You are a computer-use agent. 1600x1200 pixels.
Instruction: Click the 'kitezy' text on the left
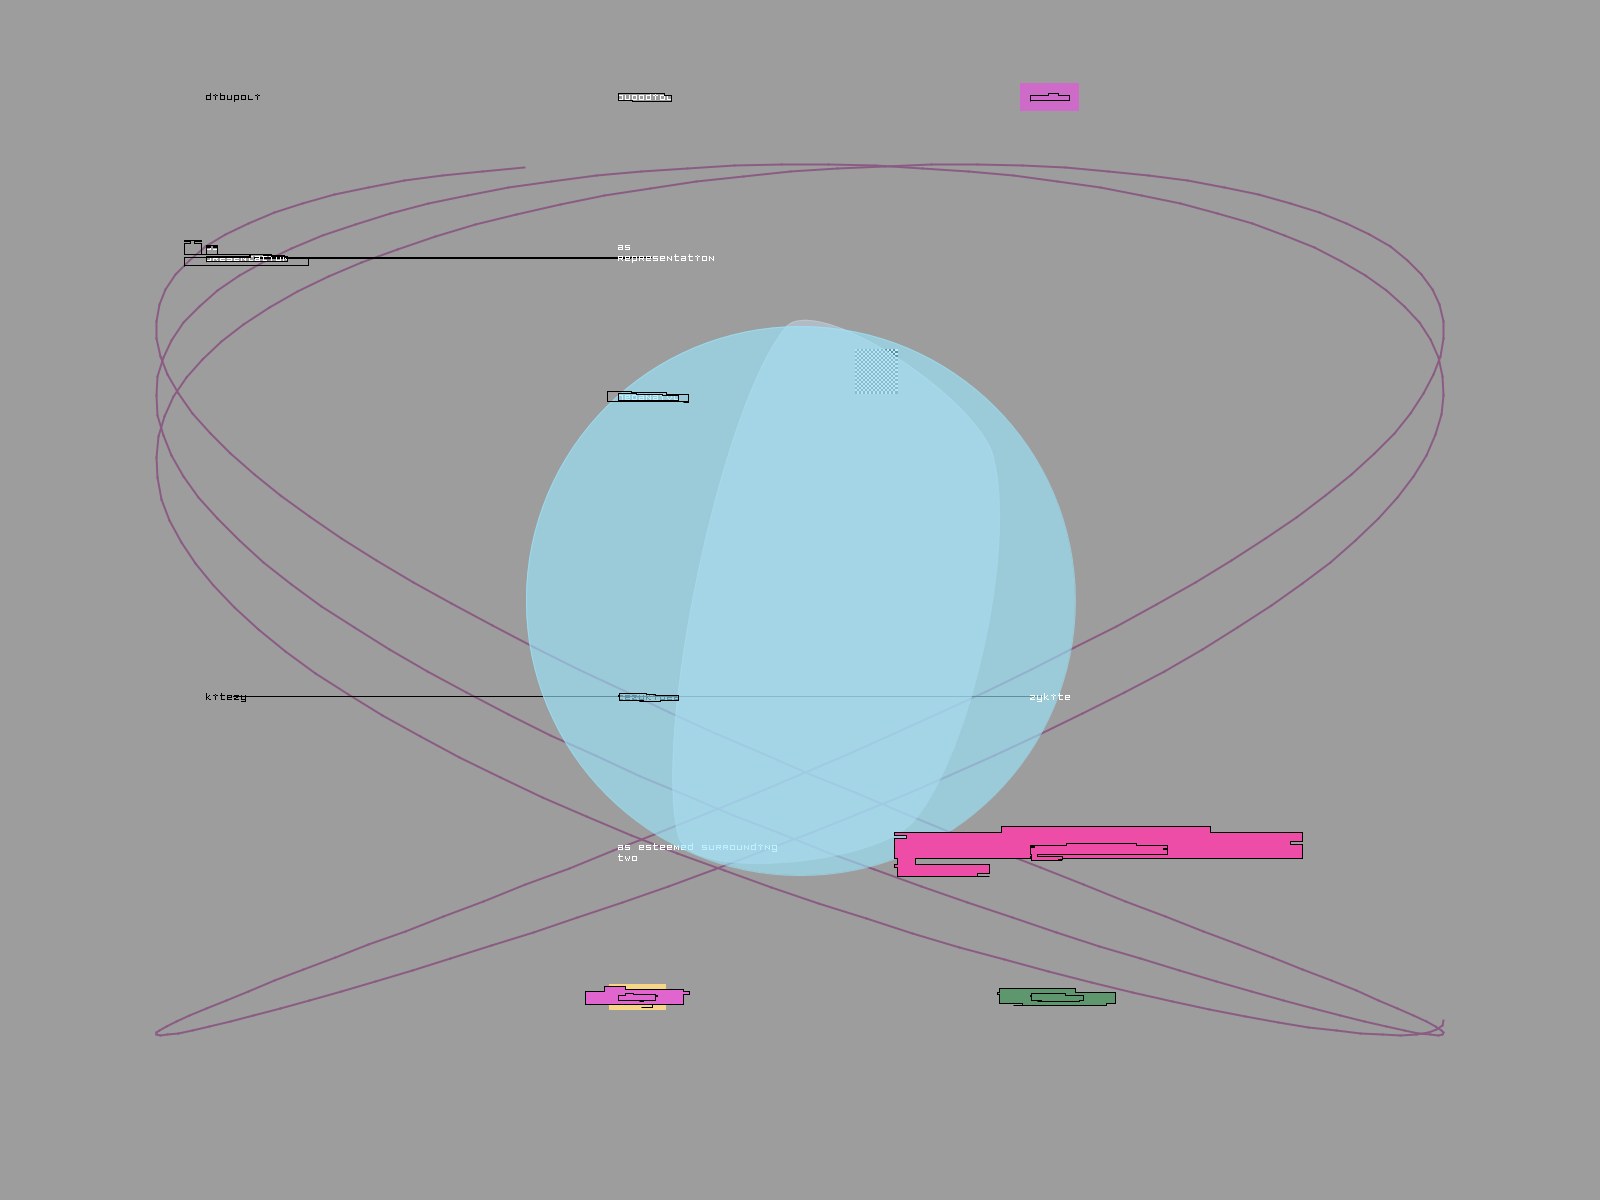(x=225, y=697)
